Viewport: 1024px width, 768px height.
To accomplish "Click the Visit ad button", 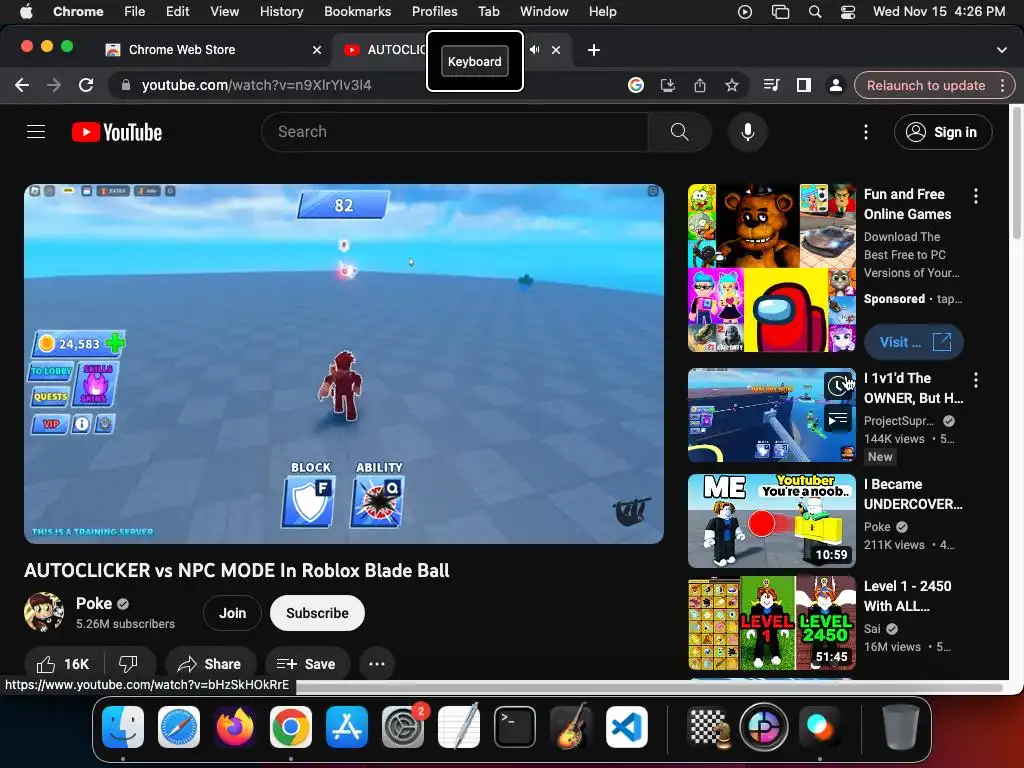I will 914,342.
